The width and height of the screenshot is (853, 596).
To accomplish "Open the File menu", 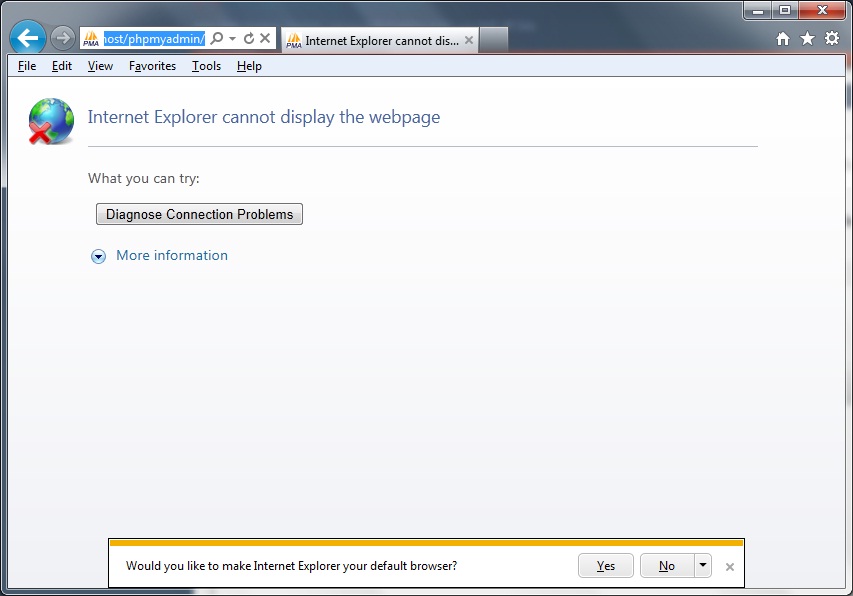I will [27, 66].
